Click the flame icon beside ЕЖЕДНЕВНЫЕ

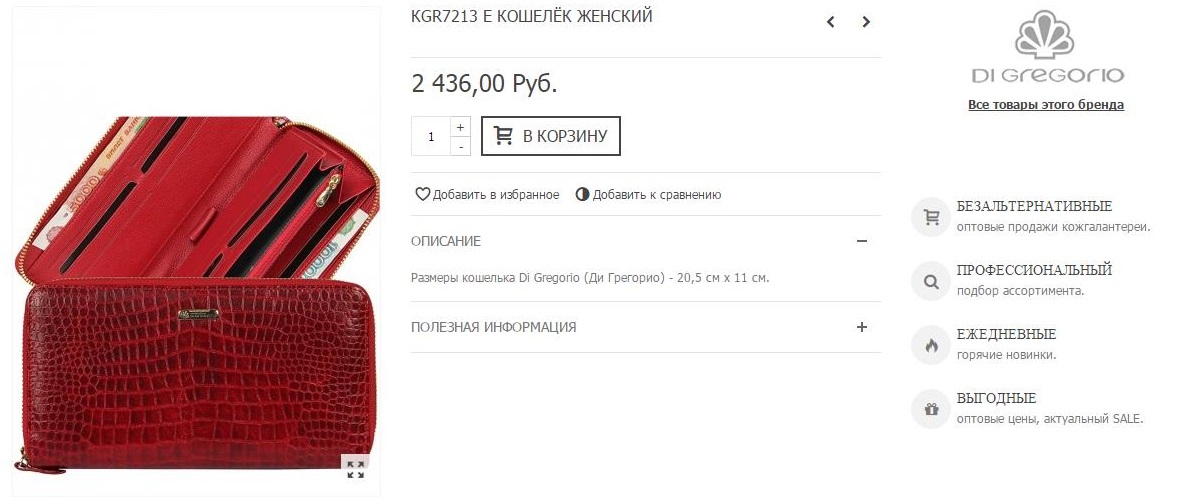(930, 345)
